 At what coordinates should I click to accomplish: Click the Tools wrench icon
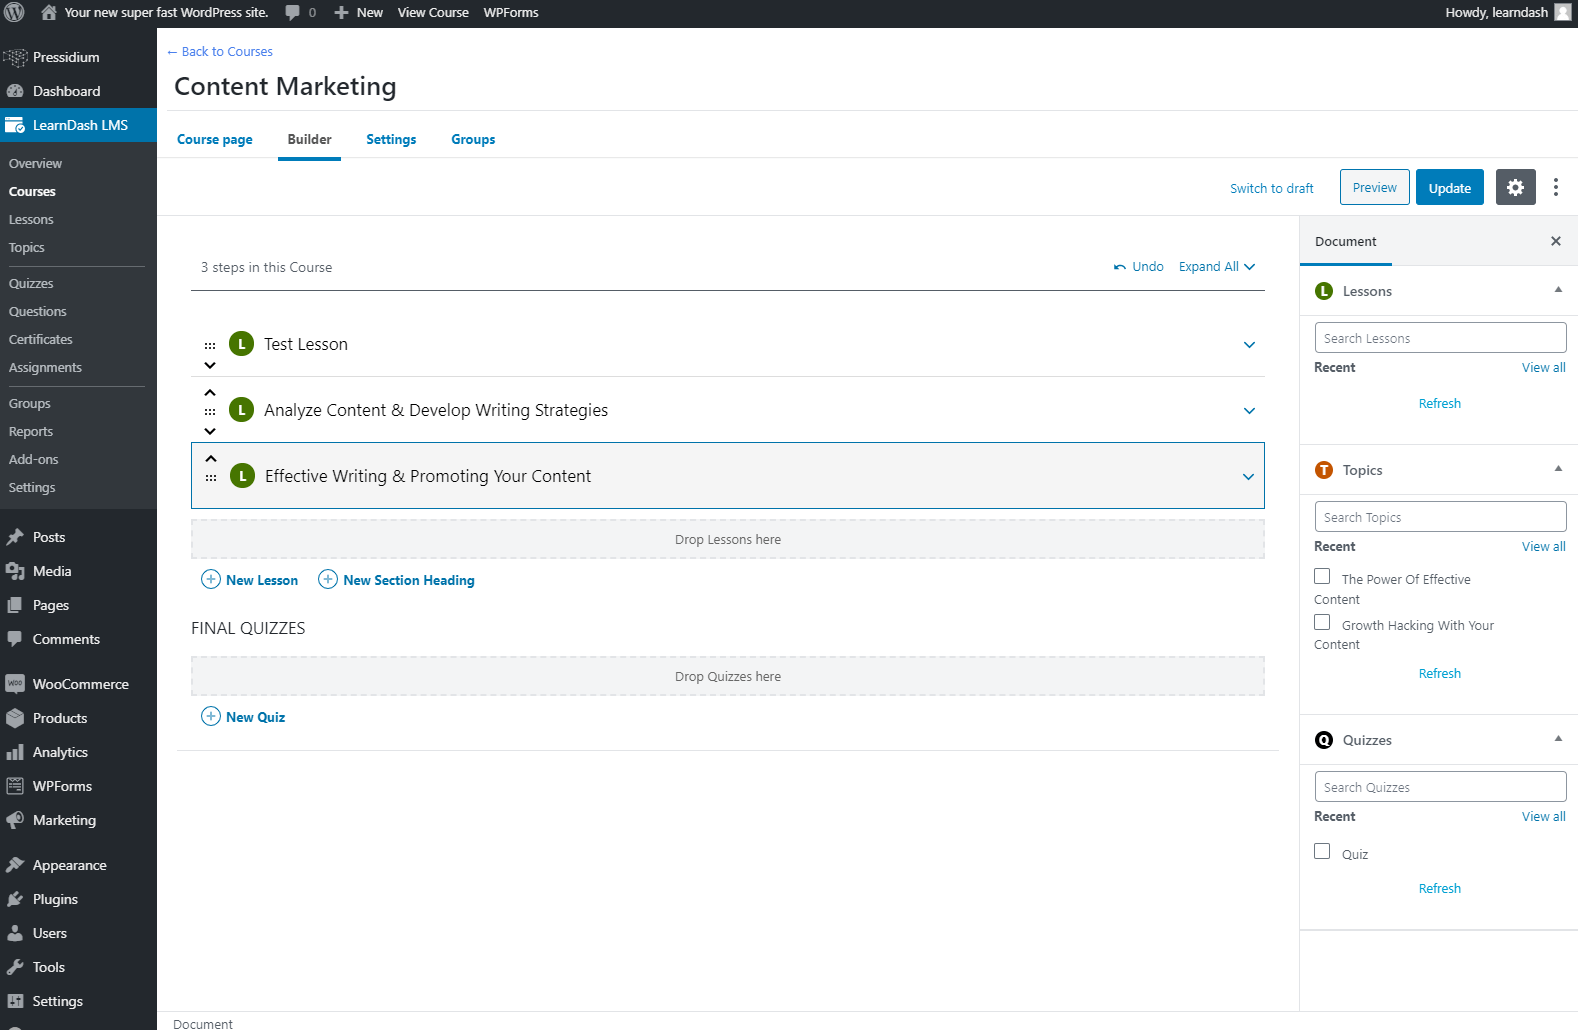point(15,967)
